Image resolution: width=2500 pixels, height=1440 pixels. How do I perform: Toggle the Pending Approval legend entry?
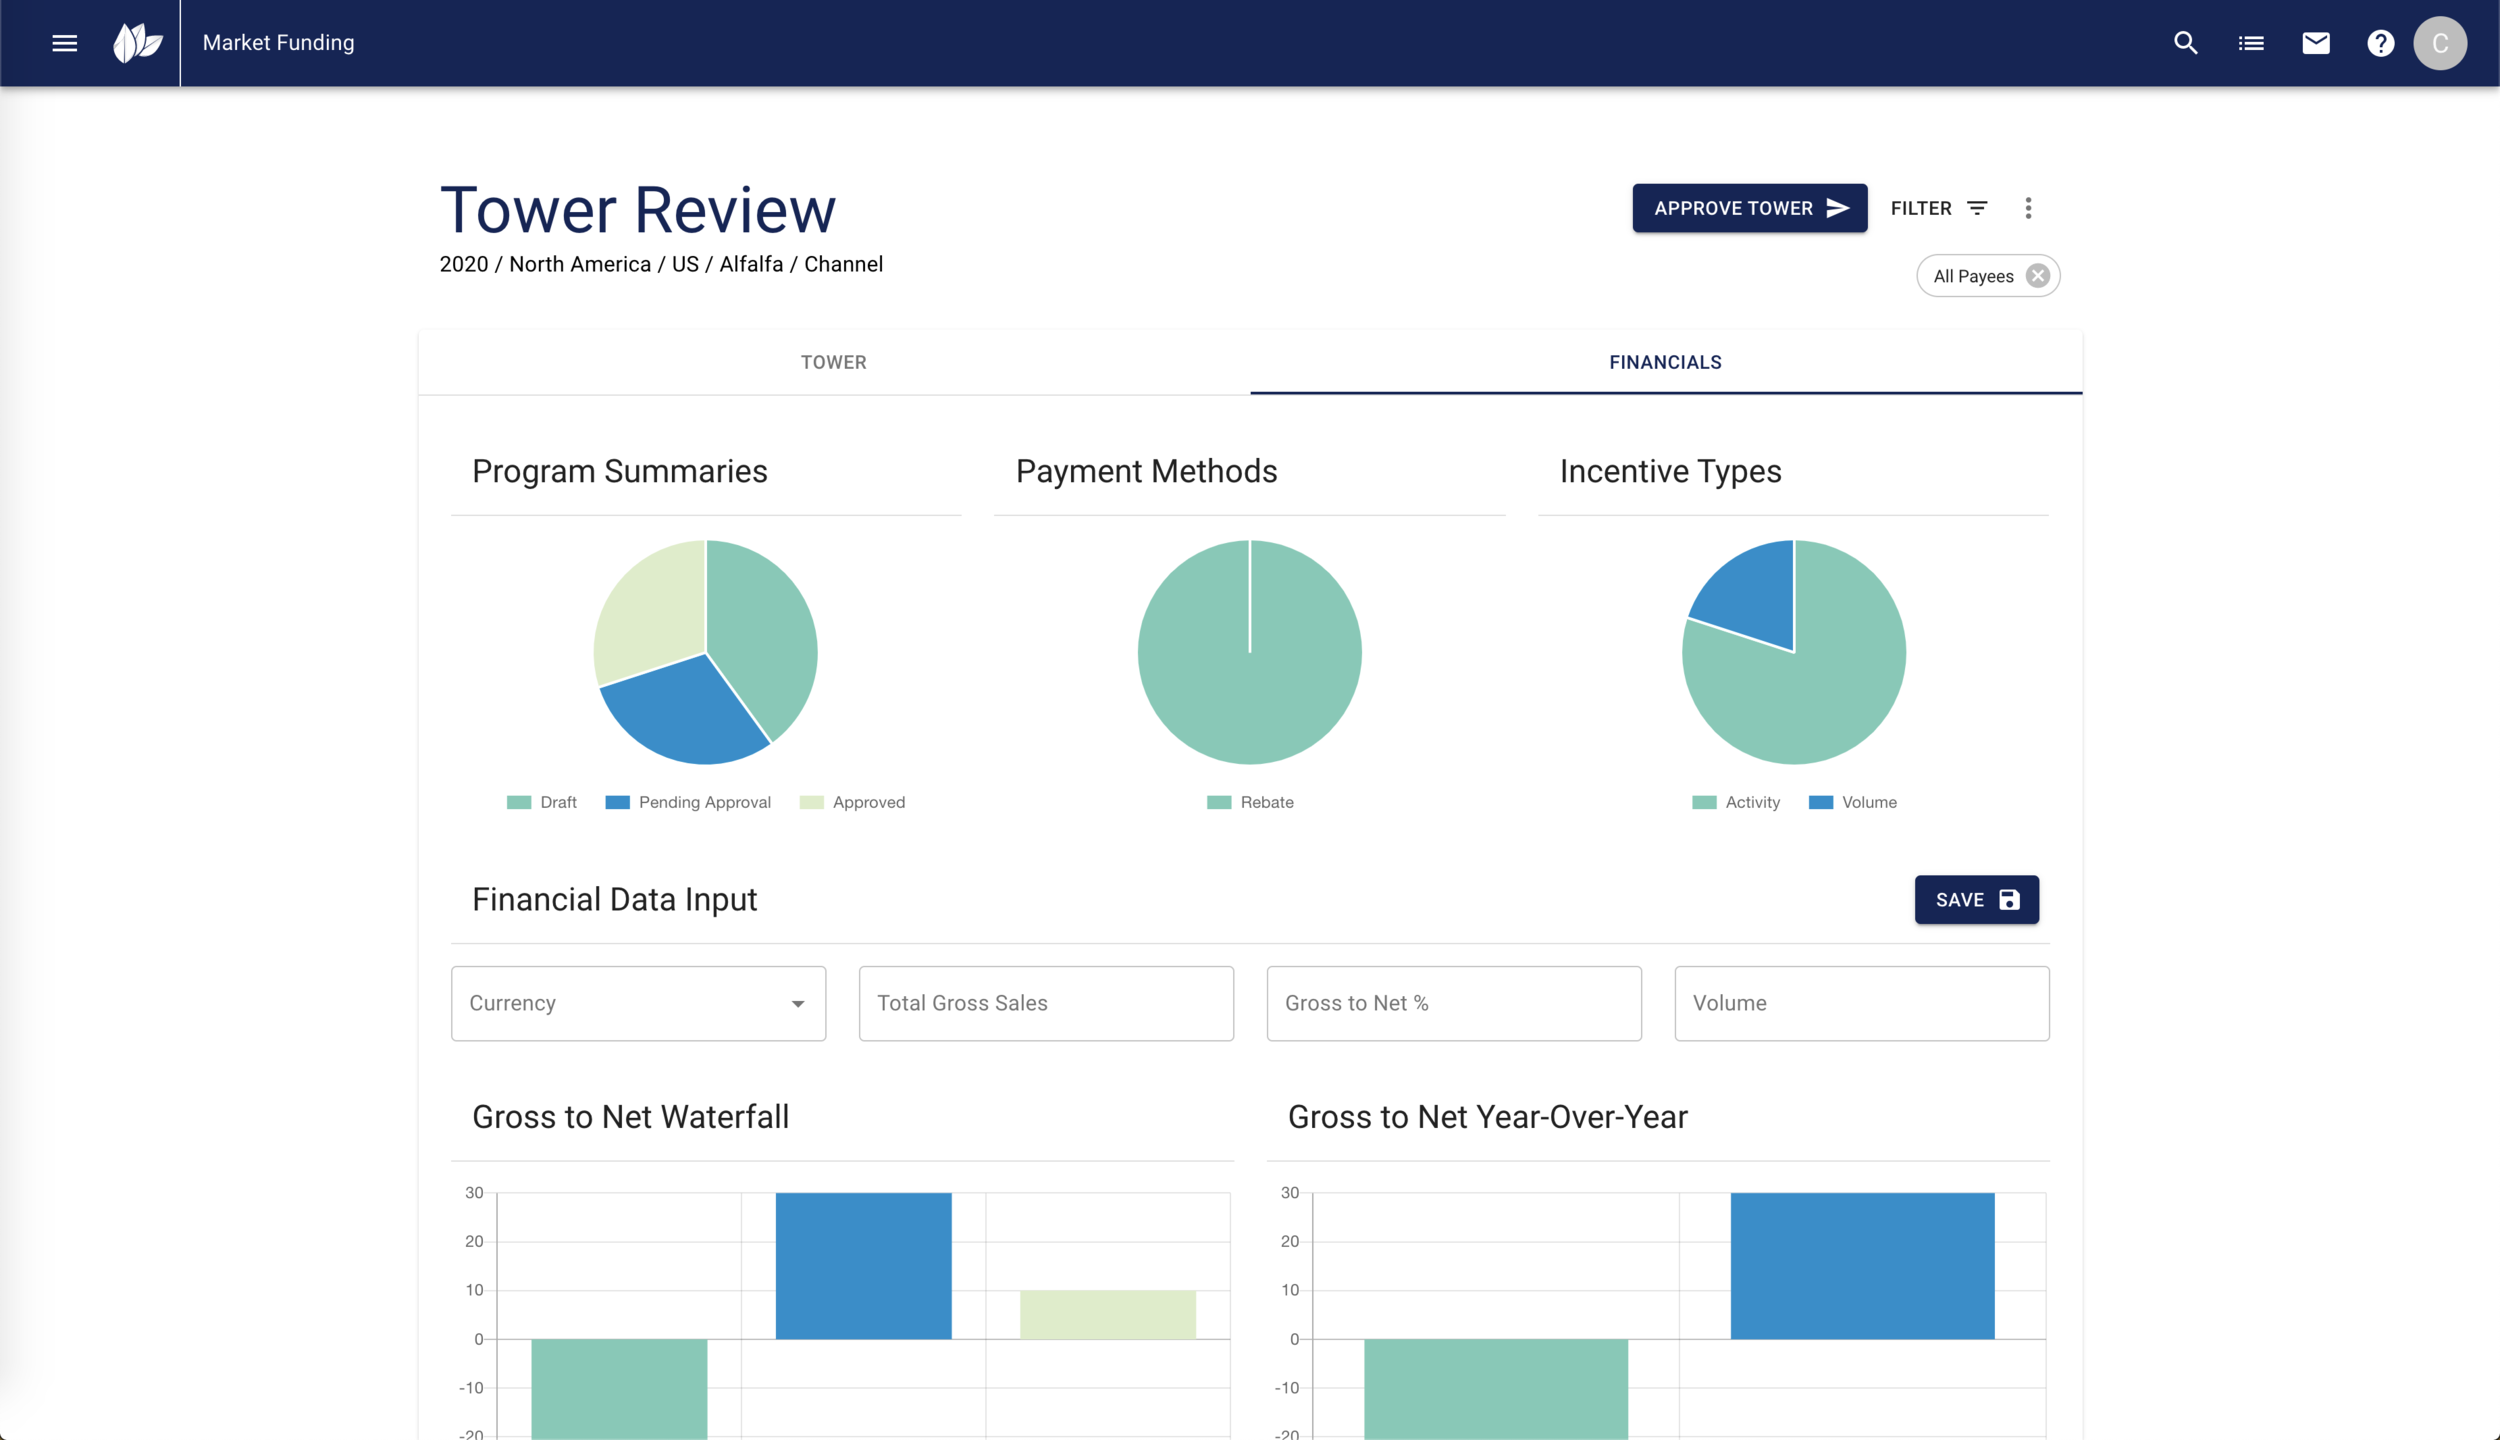pos(688,802)
